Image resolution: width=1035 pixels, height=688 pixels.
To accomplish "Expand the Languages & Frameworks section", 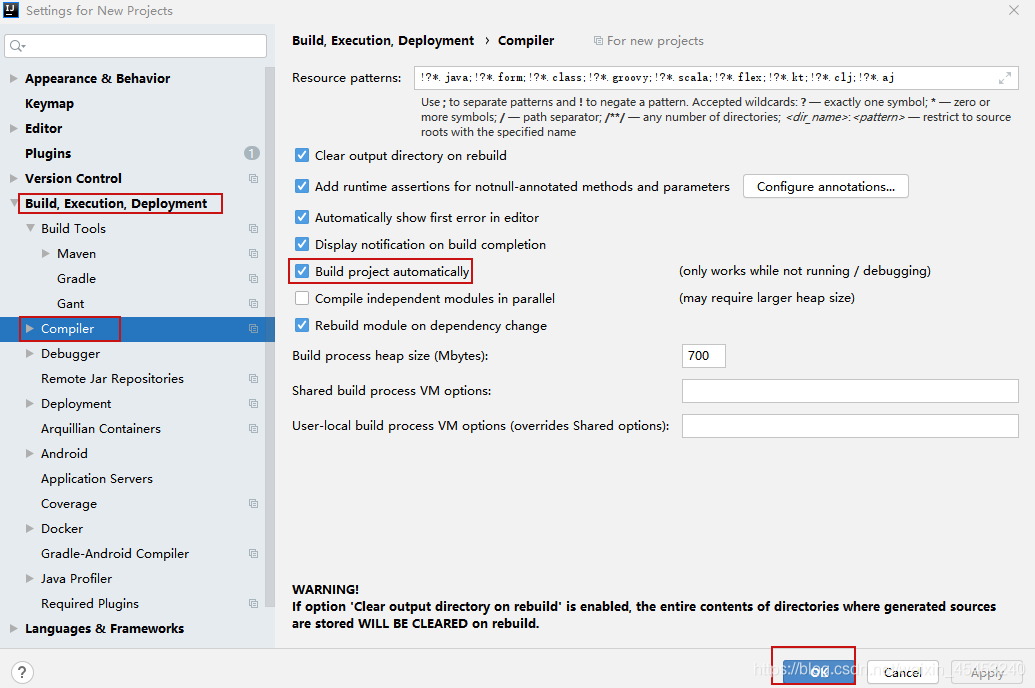I will [13, 629].
